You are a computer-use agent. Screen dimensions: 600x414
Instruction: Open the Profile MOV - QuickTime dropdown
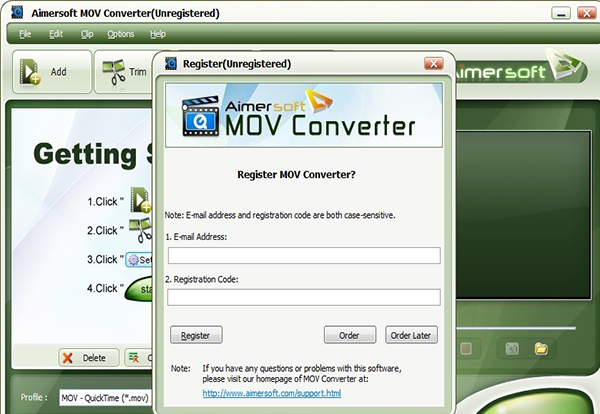[x=106, y=398]
